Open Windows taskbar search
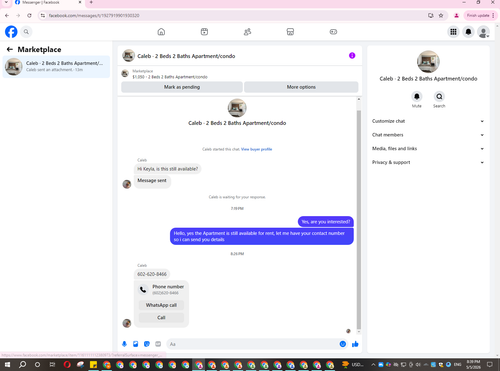 tap(22, 365)
